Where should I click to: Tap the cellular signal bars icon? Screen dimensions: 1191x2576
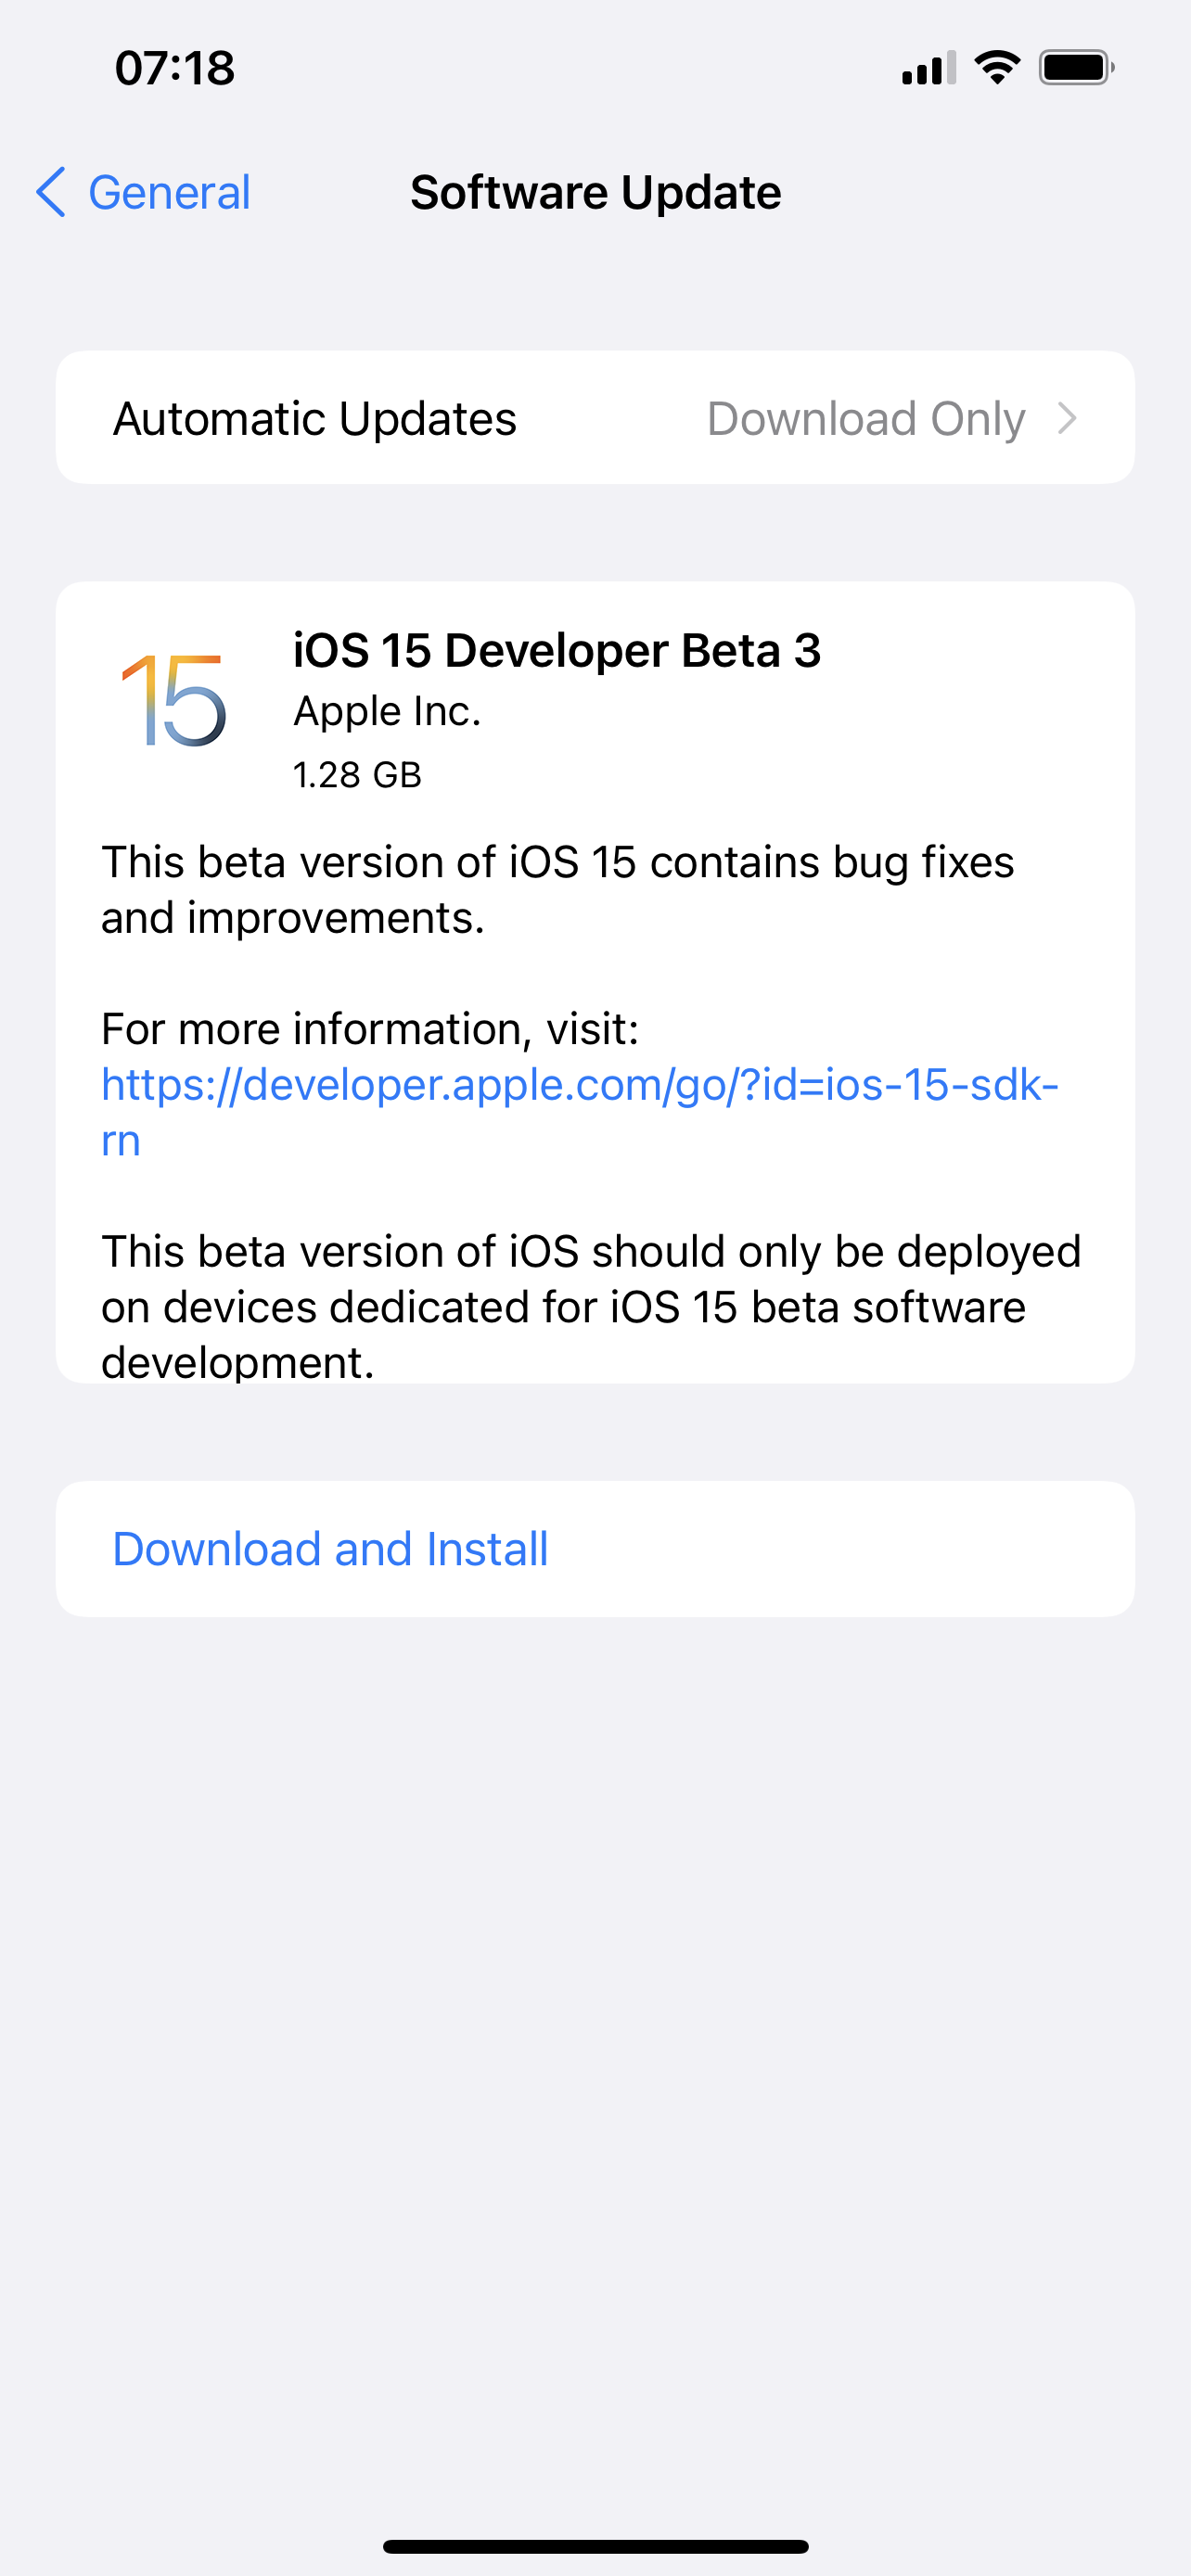[928, 68]
